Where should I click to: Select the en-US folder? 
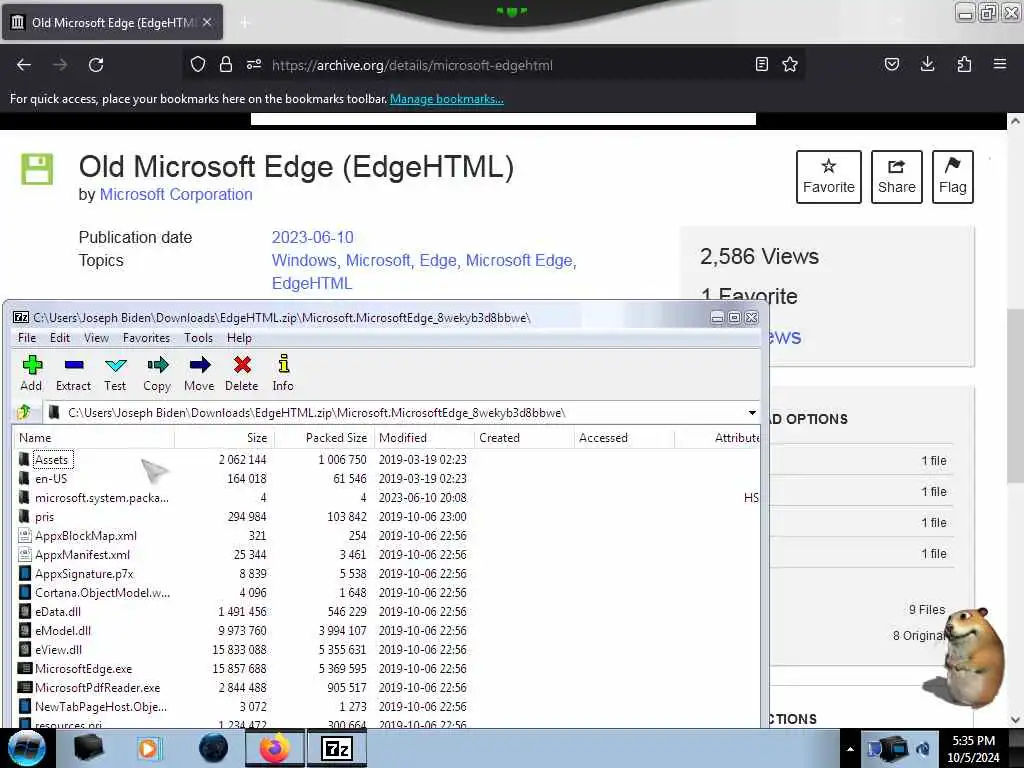[51, 479]
